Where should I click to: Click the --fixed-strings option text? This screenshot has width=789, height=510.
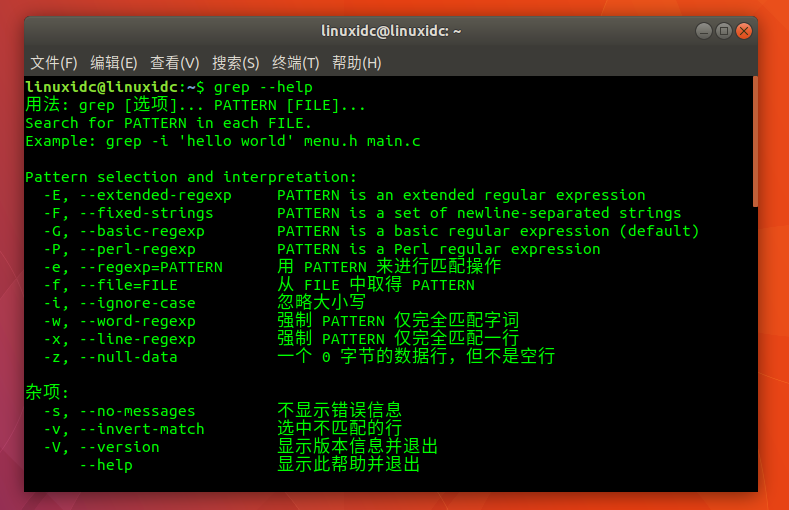click(x=146, y=213)
